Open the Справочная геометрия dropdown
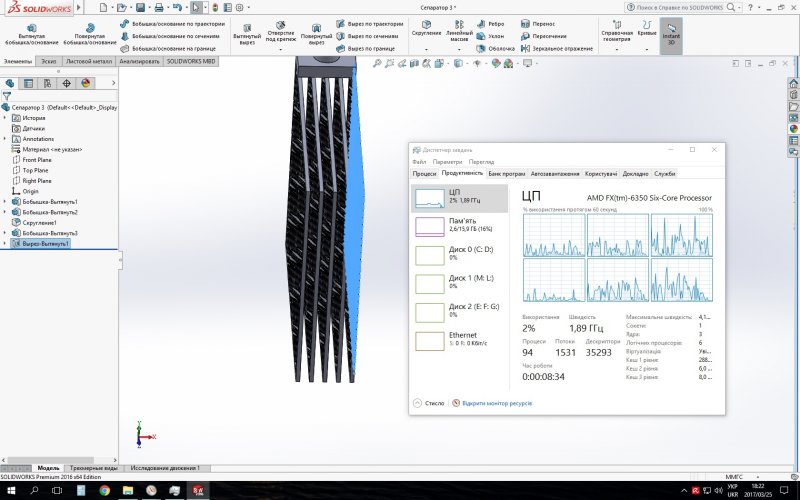The width and height of the screenshot is (800, 500). coord(616,49)
